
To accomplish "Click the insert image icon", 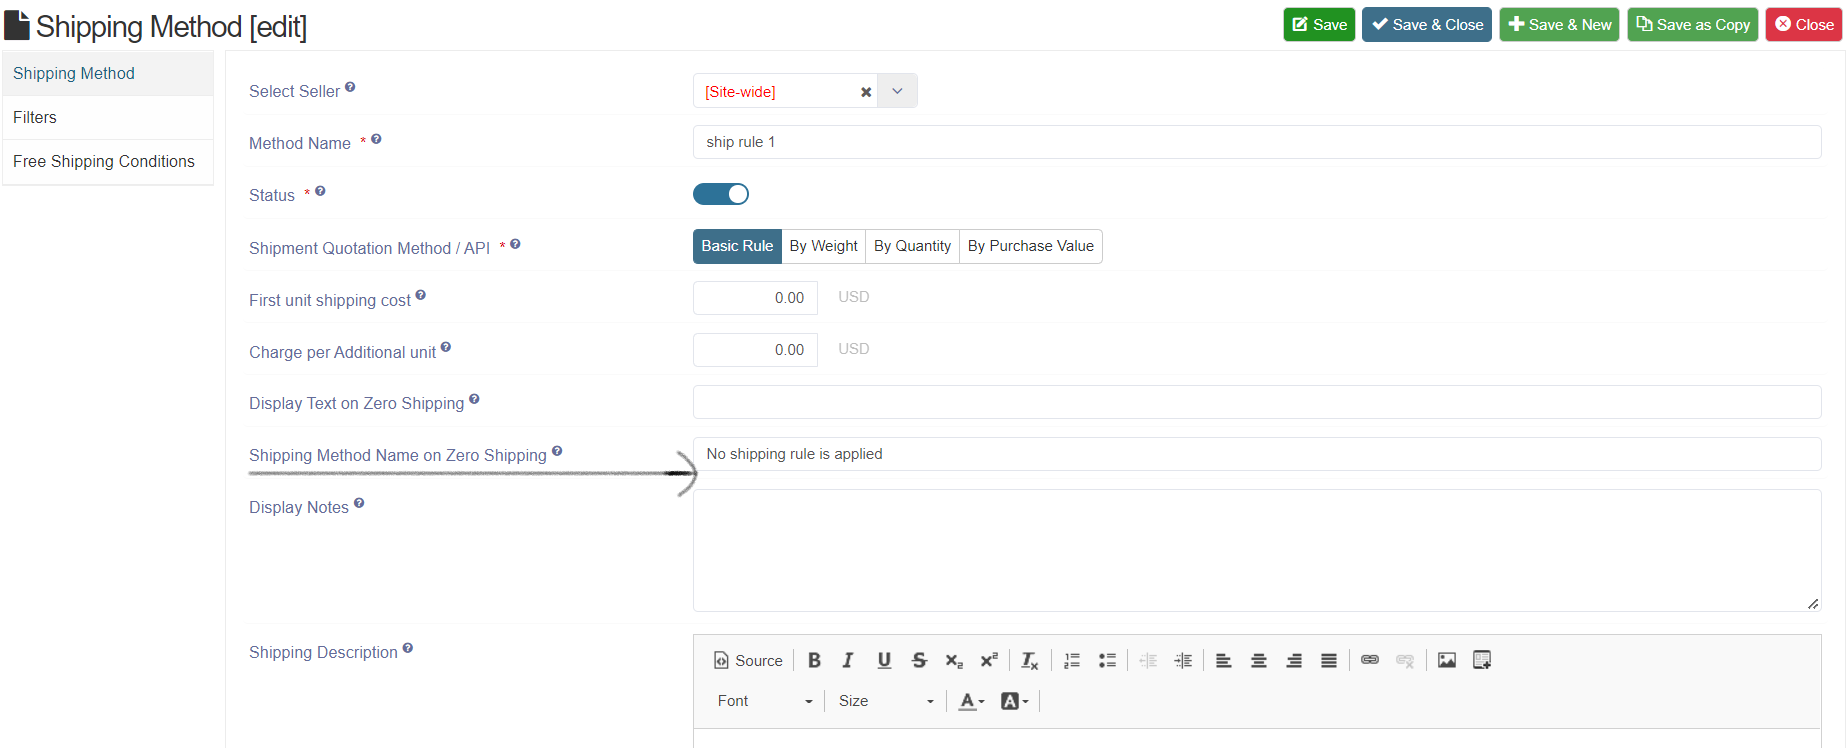I will click(1446, 660).
